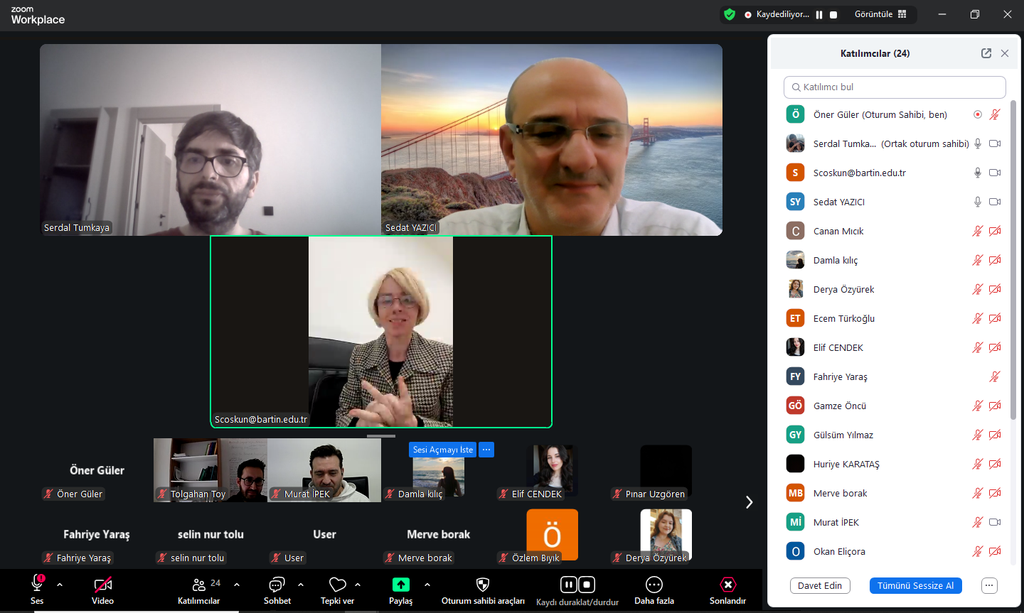1024x613 pixels.
Task: Unmute microphone with the Ses button
Action: click(x=37, y=585)
